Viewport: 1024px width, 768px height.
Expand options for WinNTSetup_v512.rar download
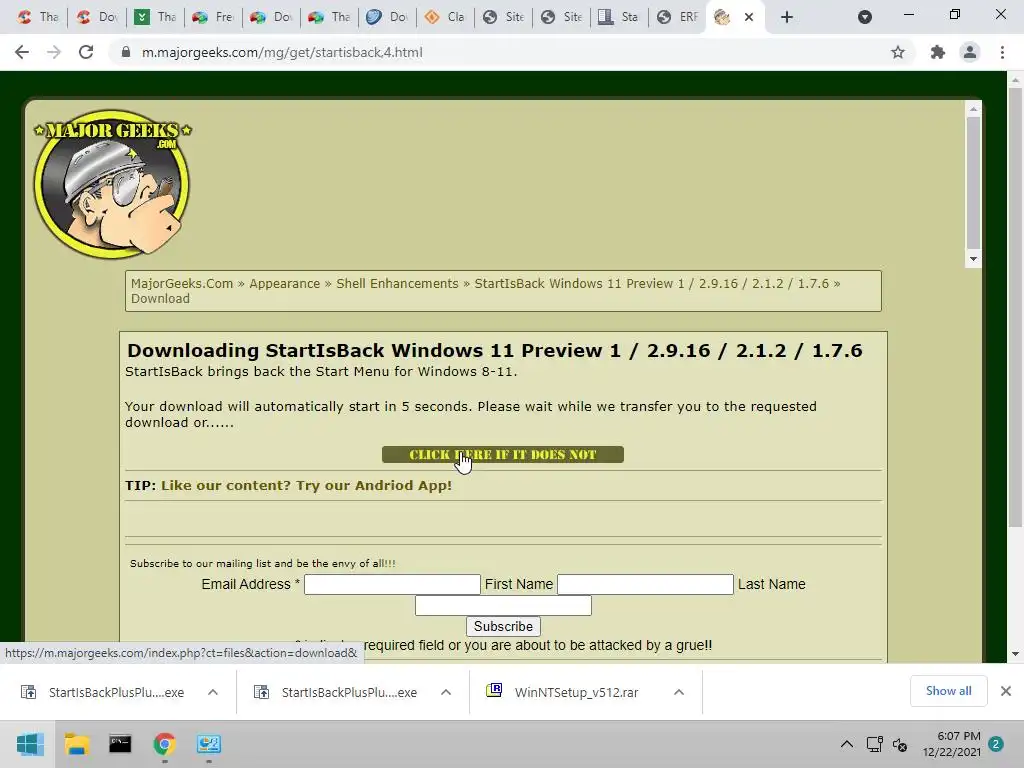[x=679, y=692]
